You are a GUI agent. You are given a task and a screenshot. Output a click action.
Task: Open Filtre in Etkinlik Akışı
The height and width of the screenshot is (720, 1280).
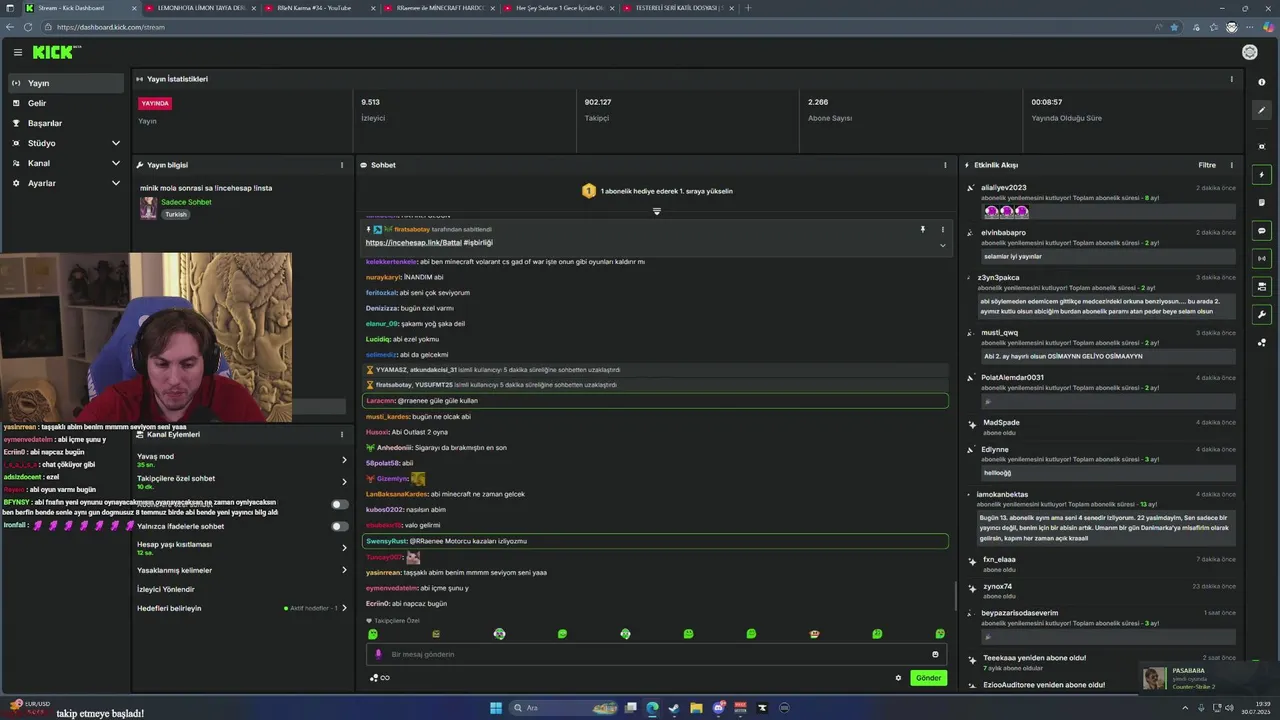click(x=1207, y=165)
